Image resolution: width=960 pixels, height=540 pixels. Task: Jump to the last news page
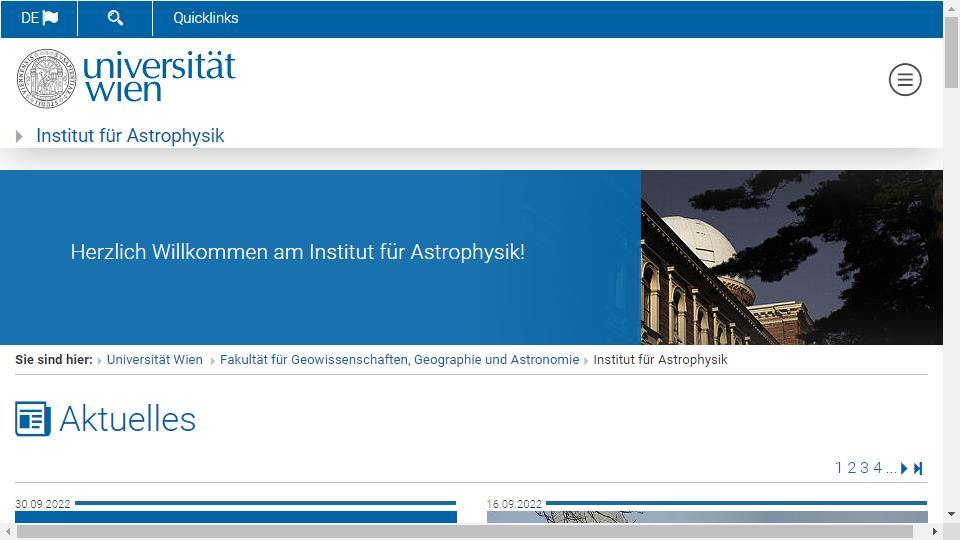(x=918, y=468)
